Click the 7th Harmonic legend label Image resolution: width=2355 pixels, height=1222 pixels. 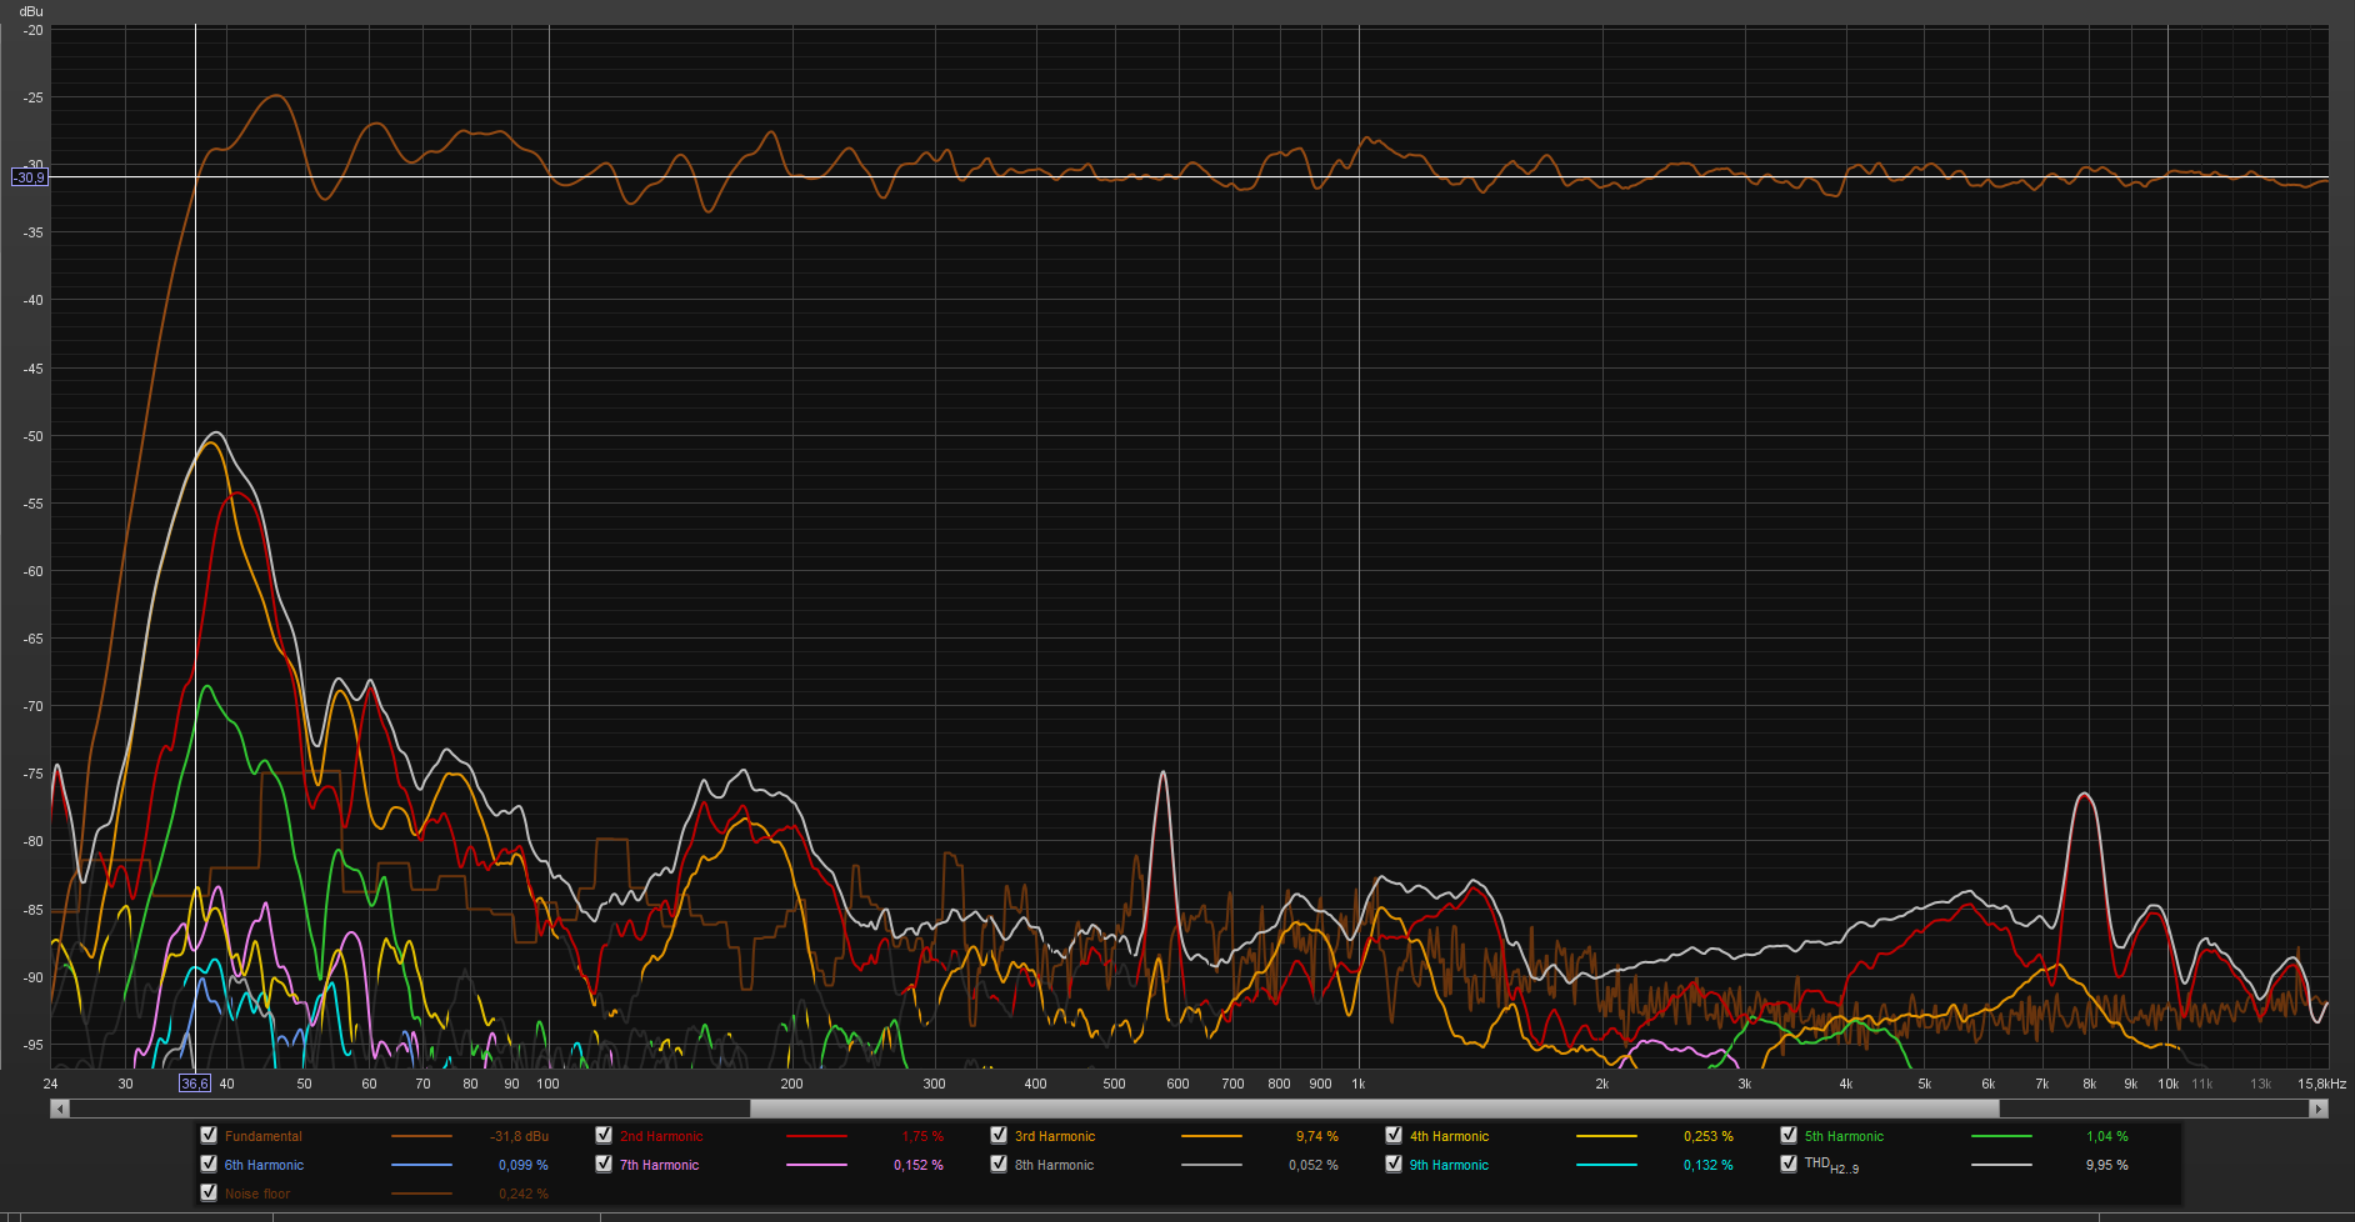pos(659,1166)
